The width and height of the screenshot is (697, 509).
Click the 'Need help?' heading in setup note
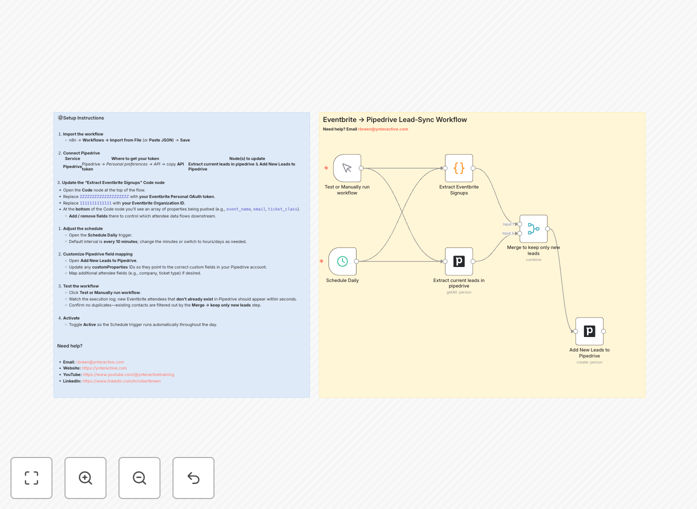[69, 346]
